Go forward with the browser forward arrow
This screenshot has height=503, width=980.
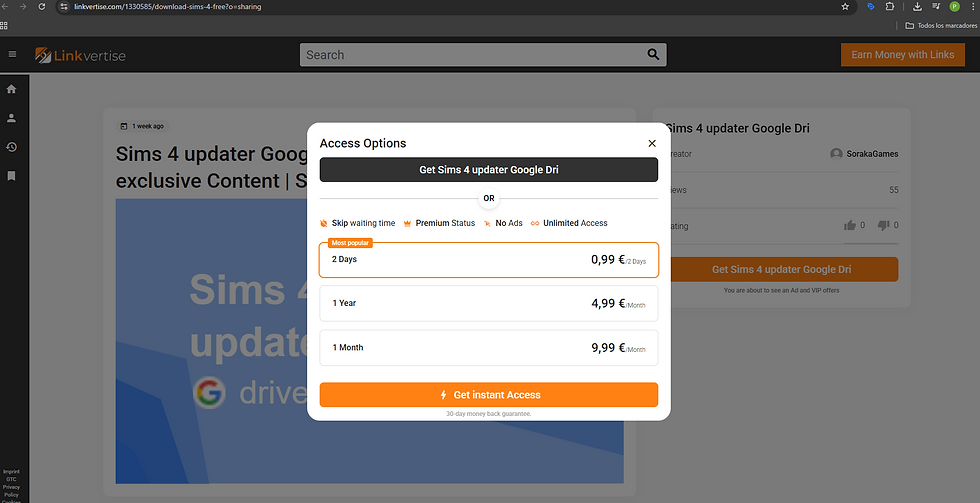24,6
